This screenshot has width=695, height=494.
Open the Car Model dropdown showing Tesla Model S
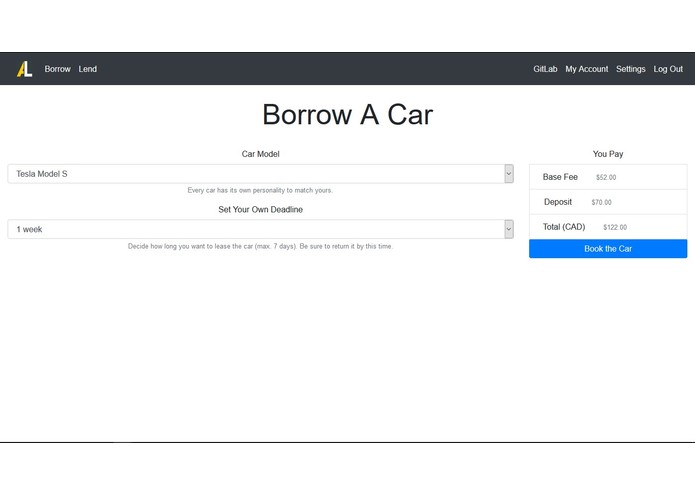(x=261, y=174)
